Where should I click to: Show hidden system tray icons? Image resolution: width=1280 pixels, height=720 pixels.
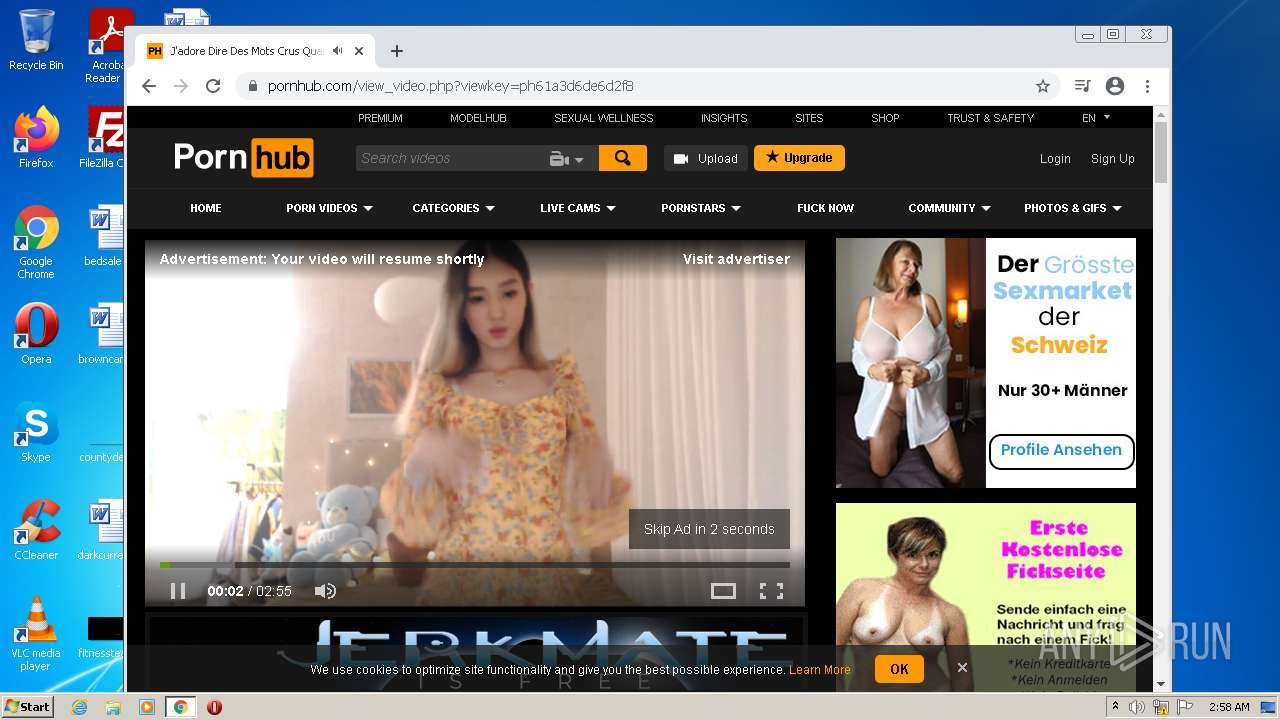pyautogui.click(x=1115, y=707)
